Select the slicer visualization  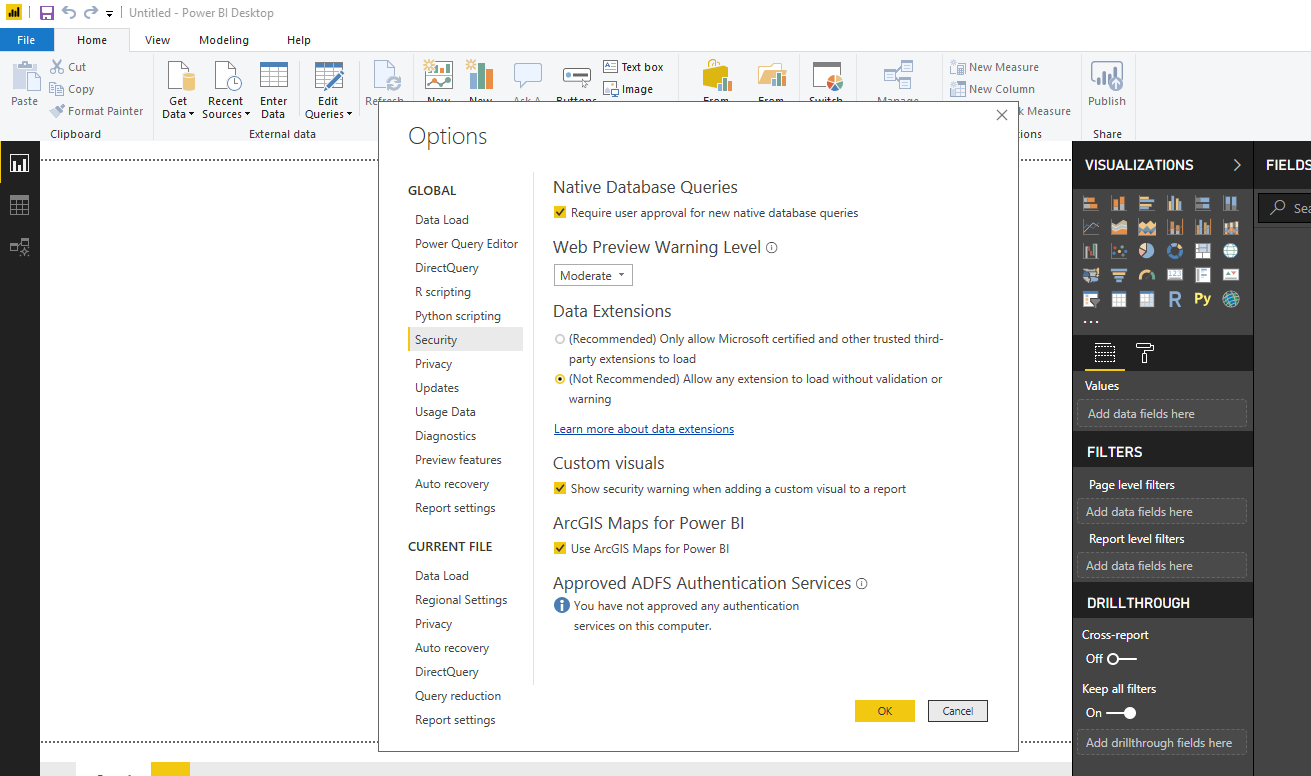[x=1091, y=299]
